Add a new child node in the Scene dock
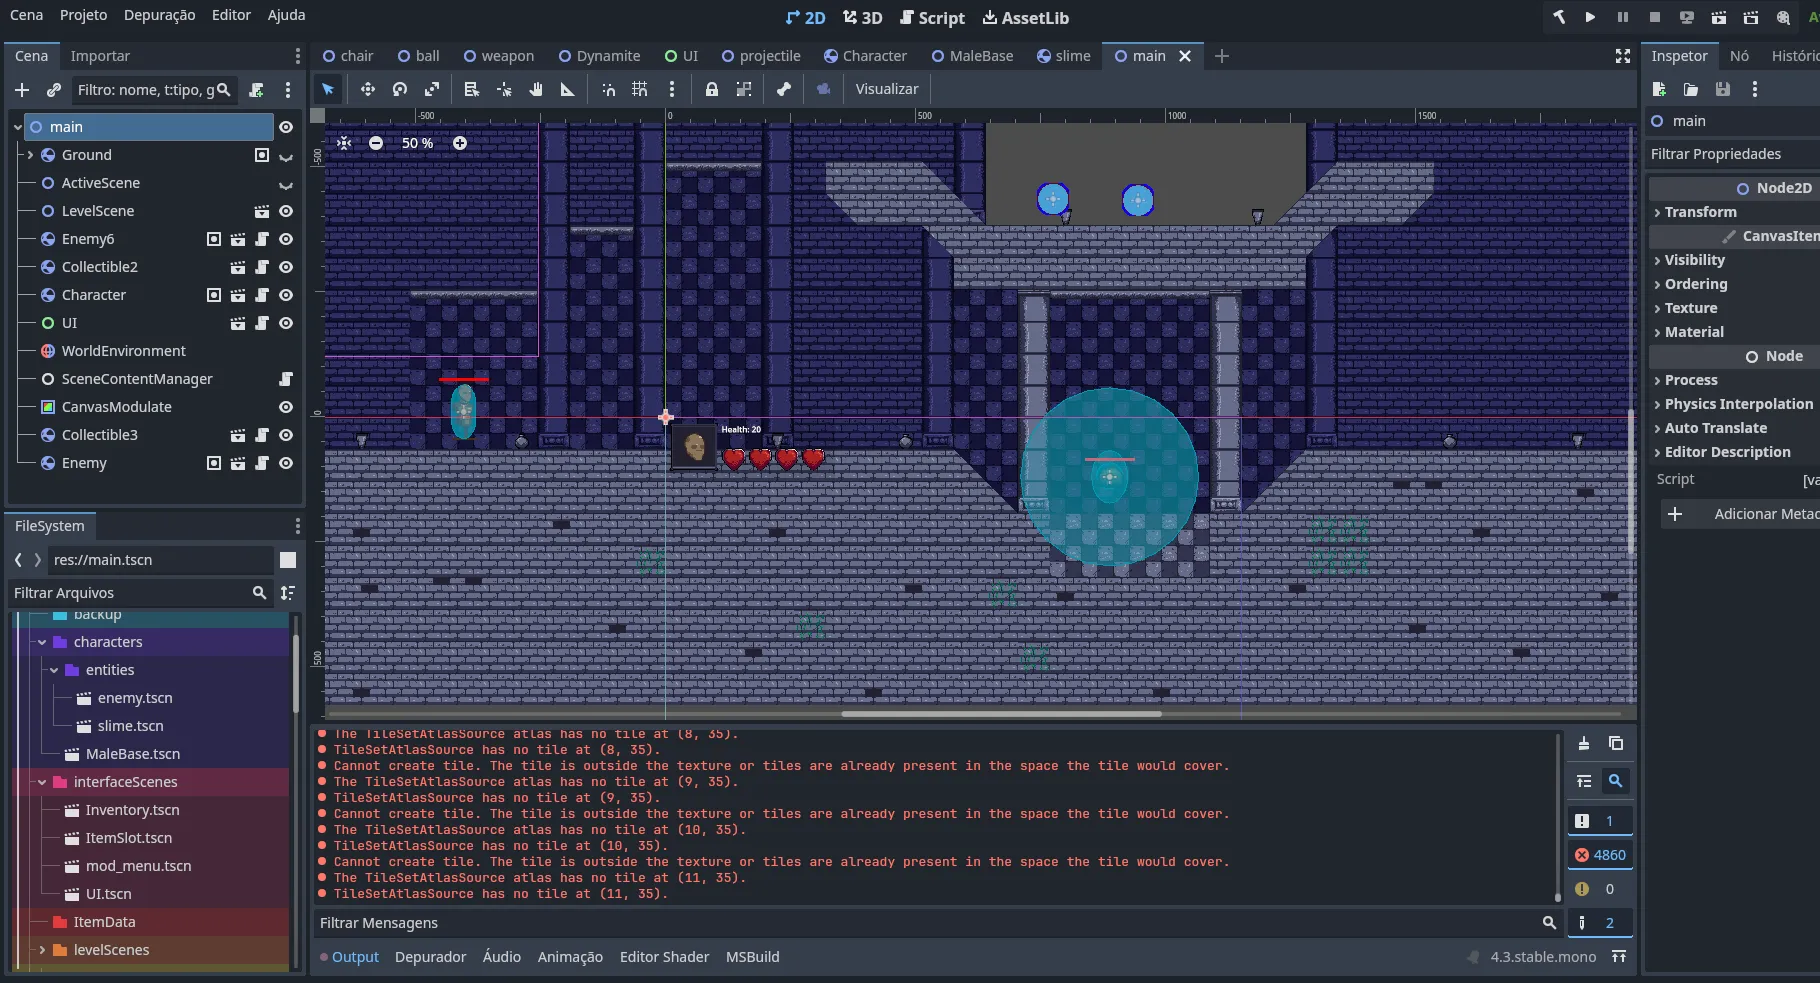The image size is (1820, 983). (21, 89)
